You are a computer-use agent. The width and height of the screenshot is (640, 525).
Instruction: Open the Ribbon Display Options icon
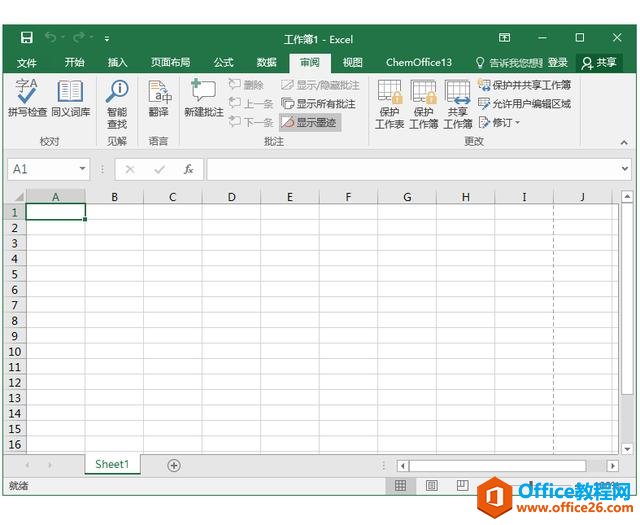pos(504,38)
